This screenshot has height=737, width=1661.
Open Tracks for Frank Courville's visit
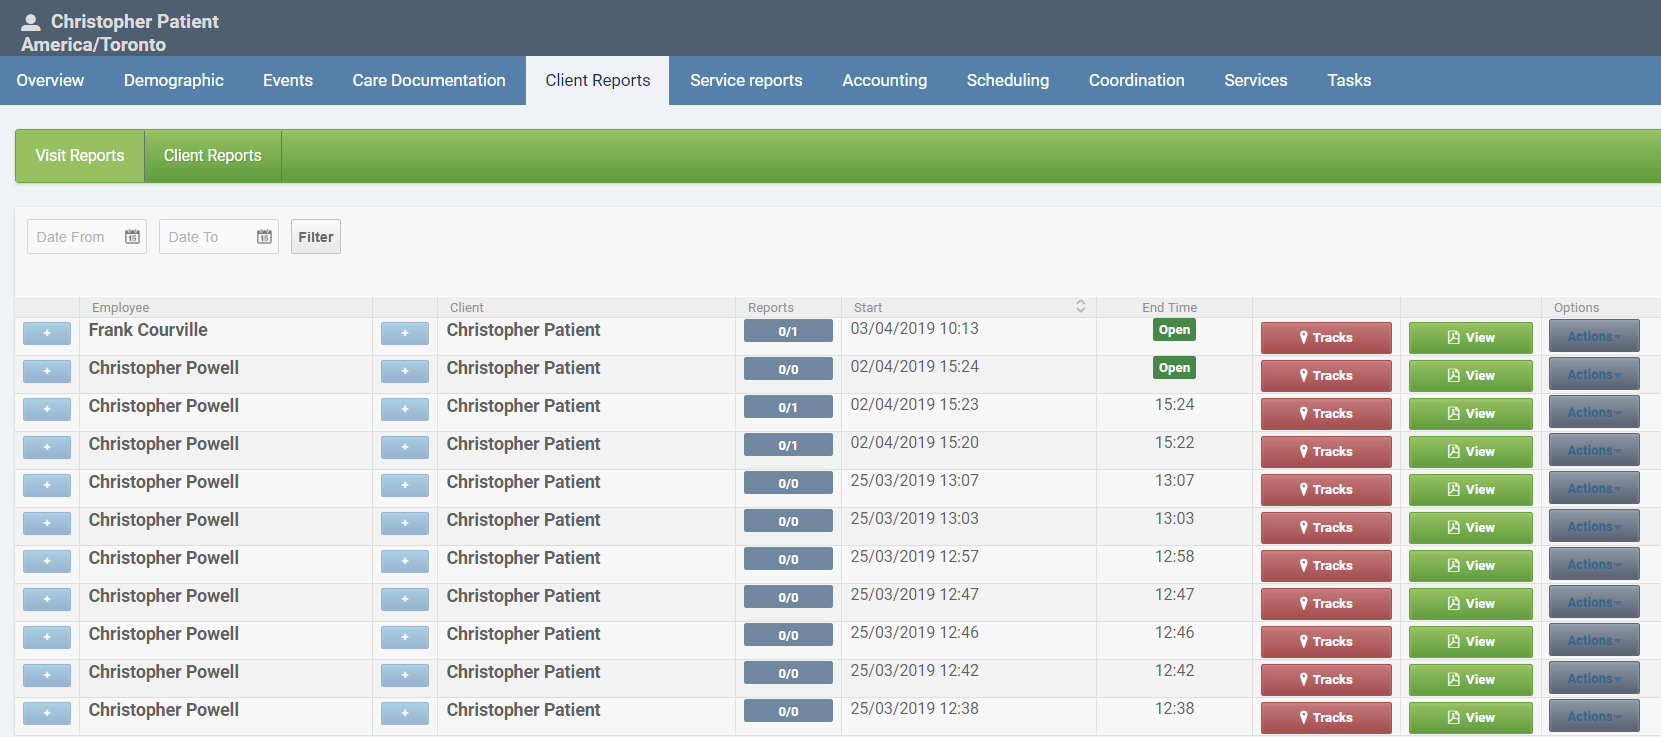pos(1325,338)
